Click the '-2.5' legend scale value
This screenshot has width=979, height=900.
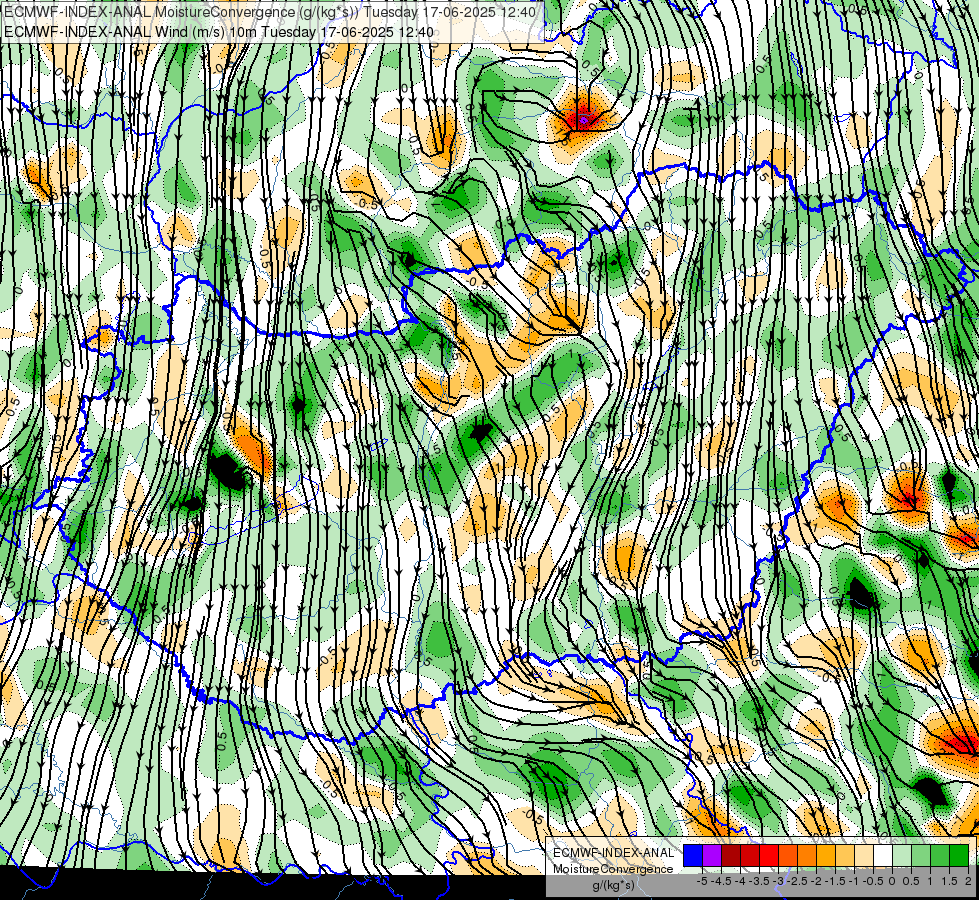tap(797, 881)
